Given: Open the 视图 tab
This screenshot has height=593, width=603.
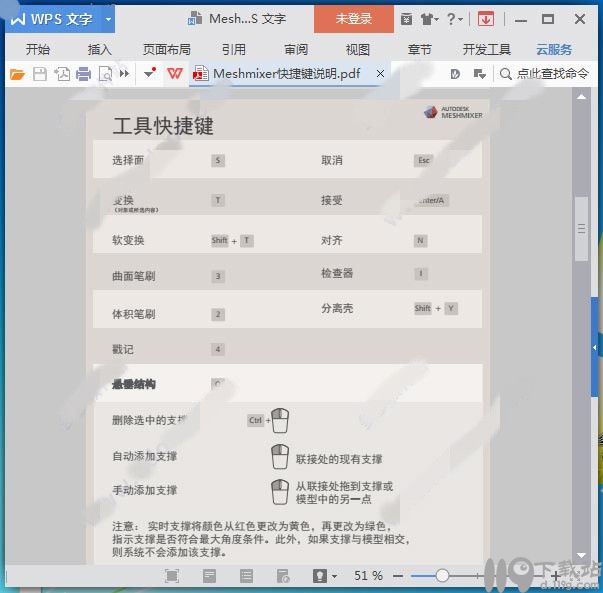Looking at the screenshot, I should click(358, 49).
